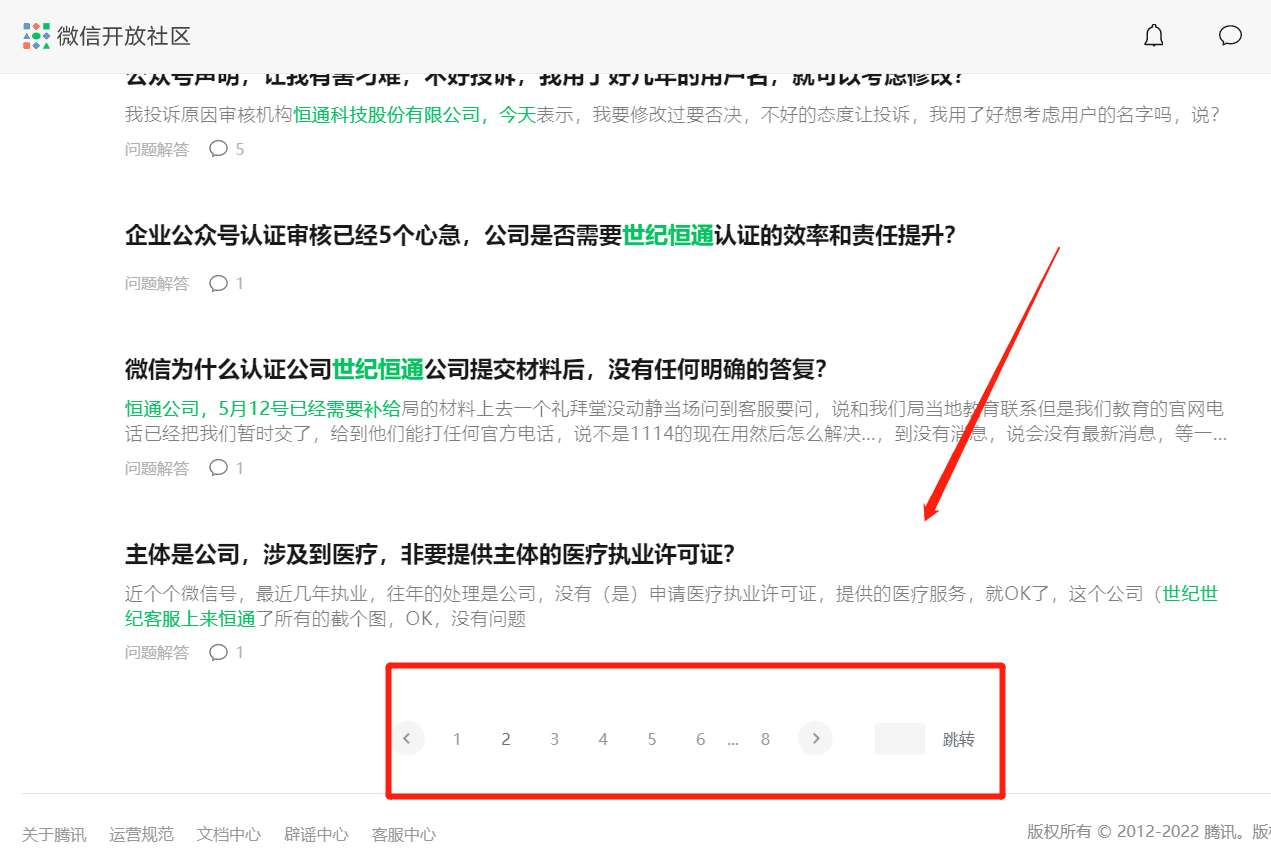The image size is (1271, 865).
Task: Select pagination page 2
Action: pos(506,739)
